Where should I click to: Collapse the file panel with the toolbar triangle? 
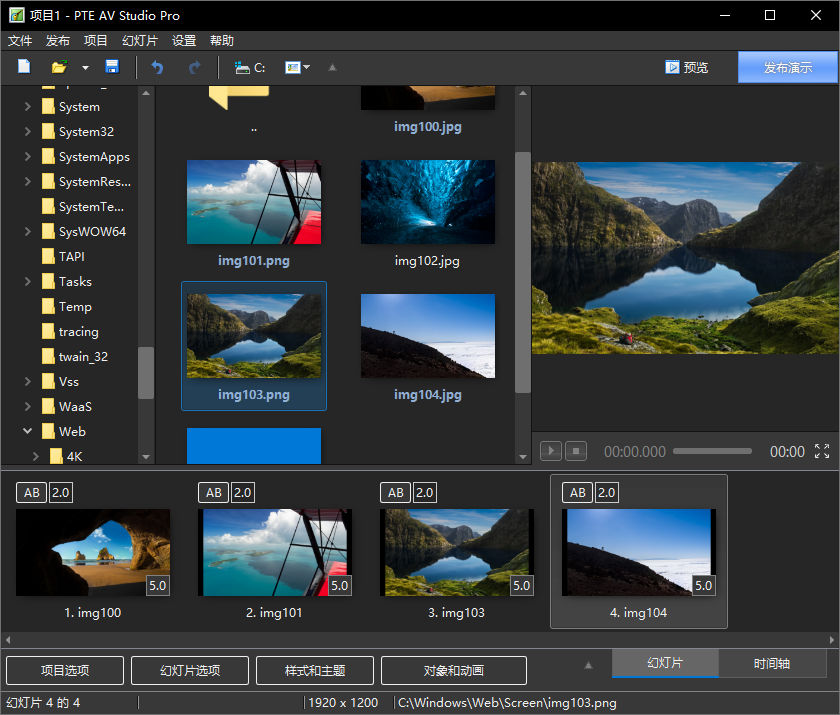tap(332, 67)
